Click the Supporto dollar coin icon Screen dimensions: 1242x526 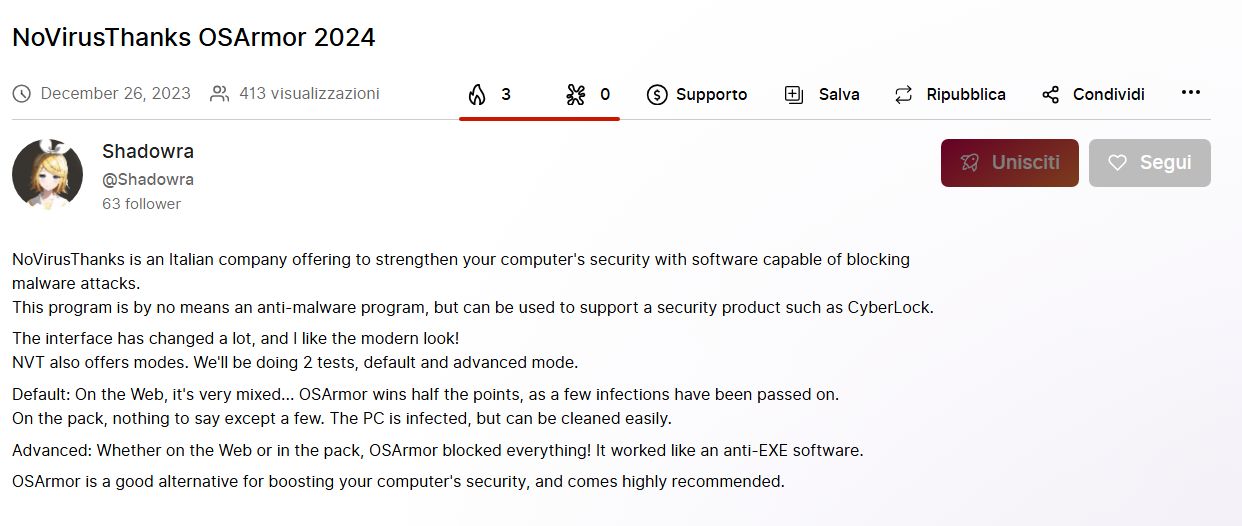[x=657, y=94]
